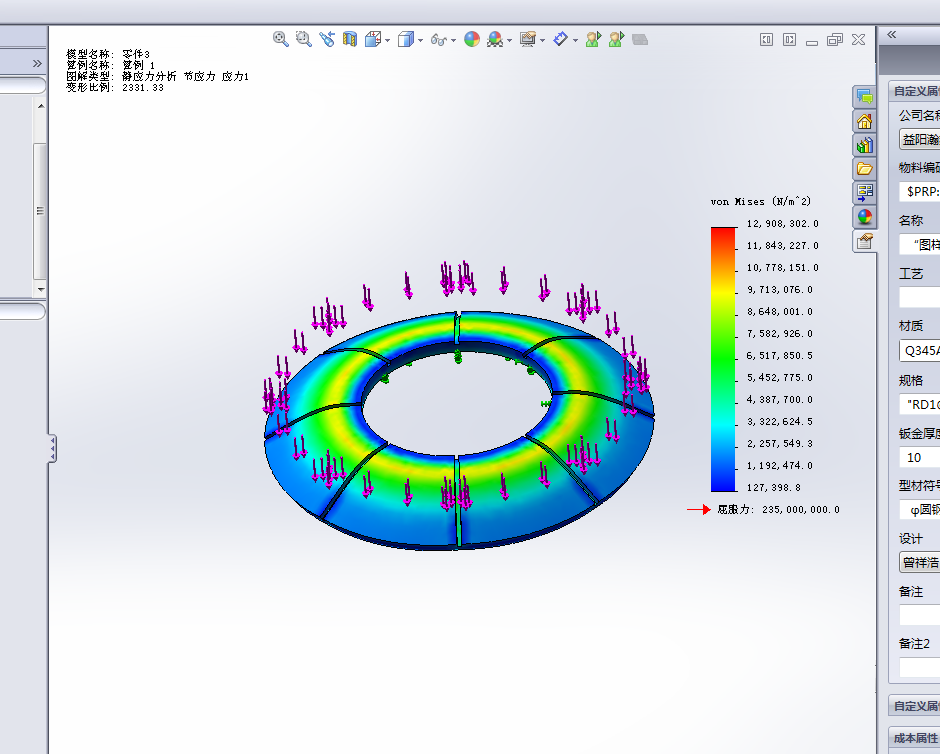Expand rotate-view icon dropdown arrow
940x754 pixels.
click(x=576, y=40)
